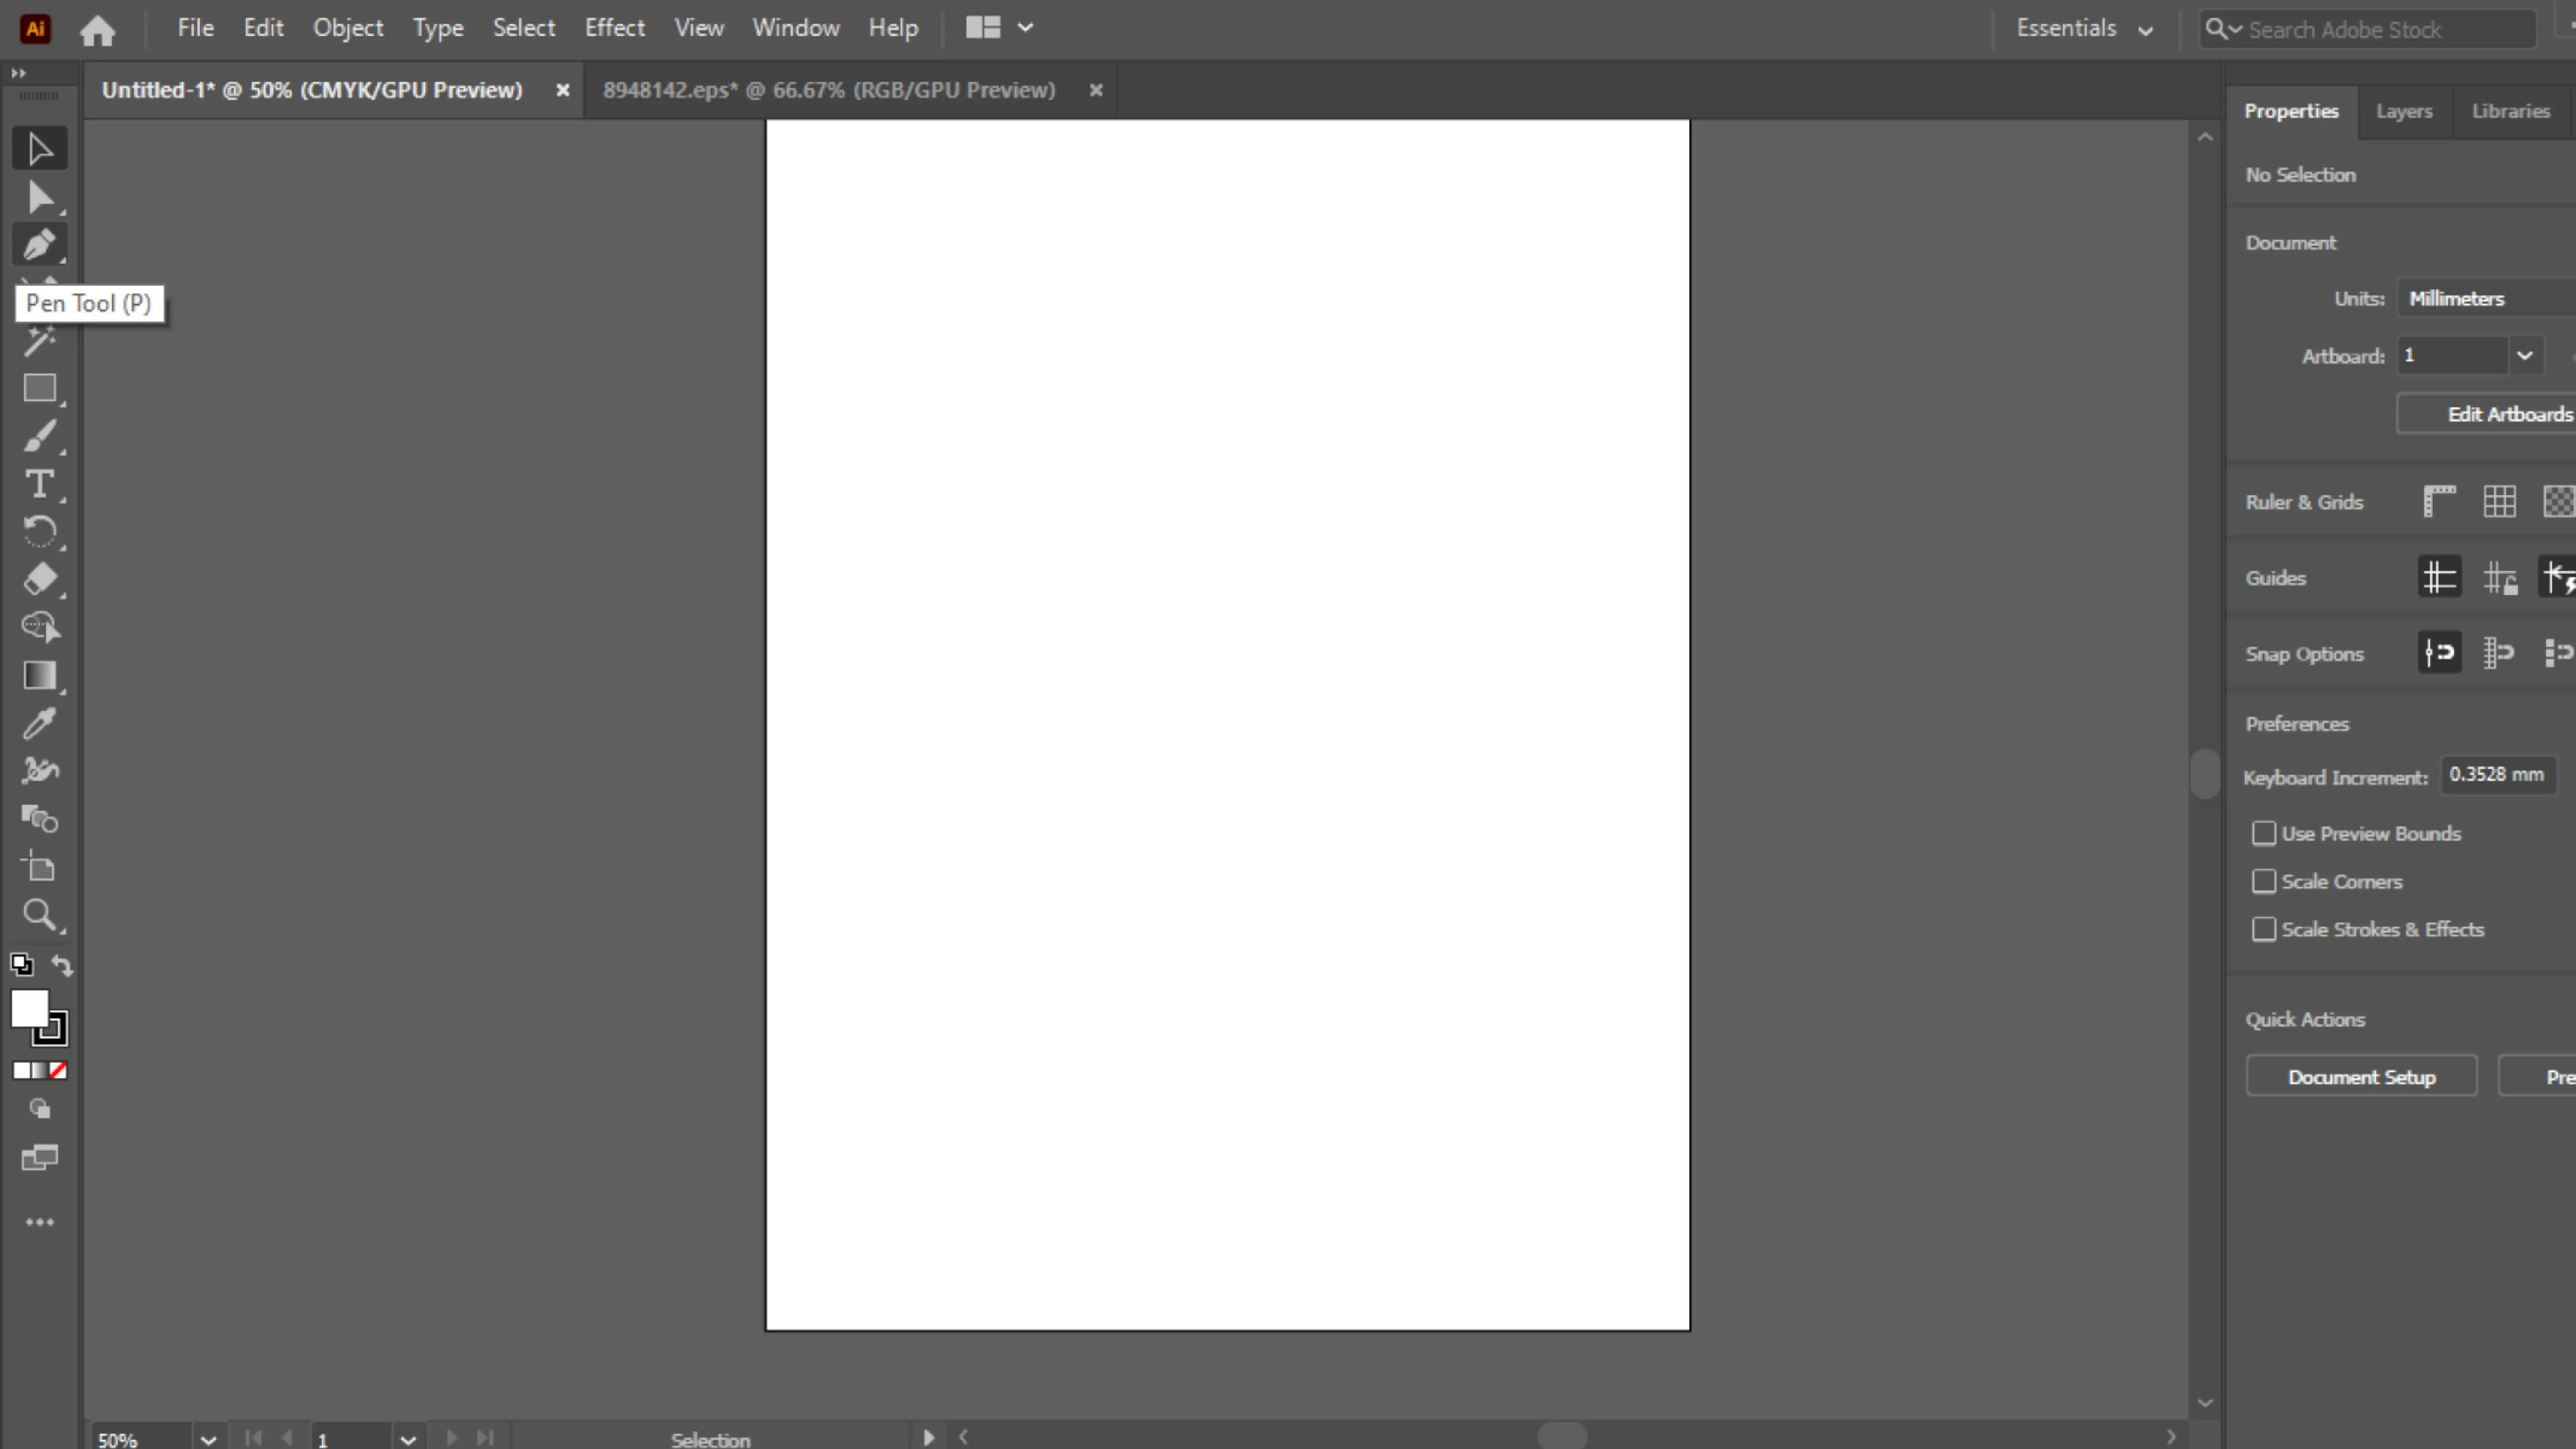The image size is (2576, 1449).
Task: Select the Eraser tool
Action: pyautogui.click(x=40, y=580)
